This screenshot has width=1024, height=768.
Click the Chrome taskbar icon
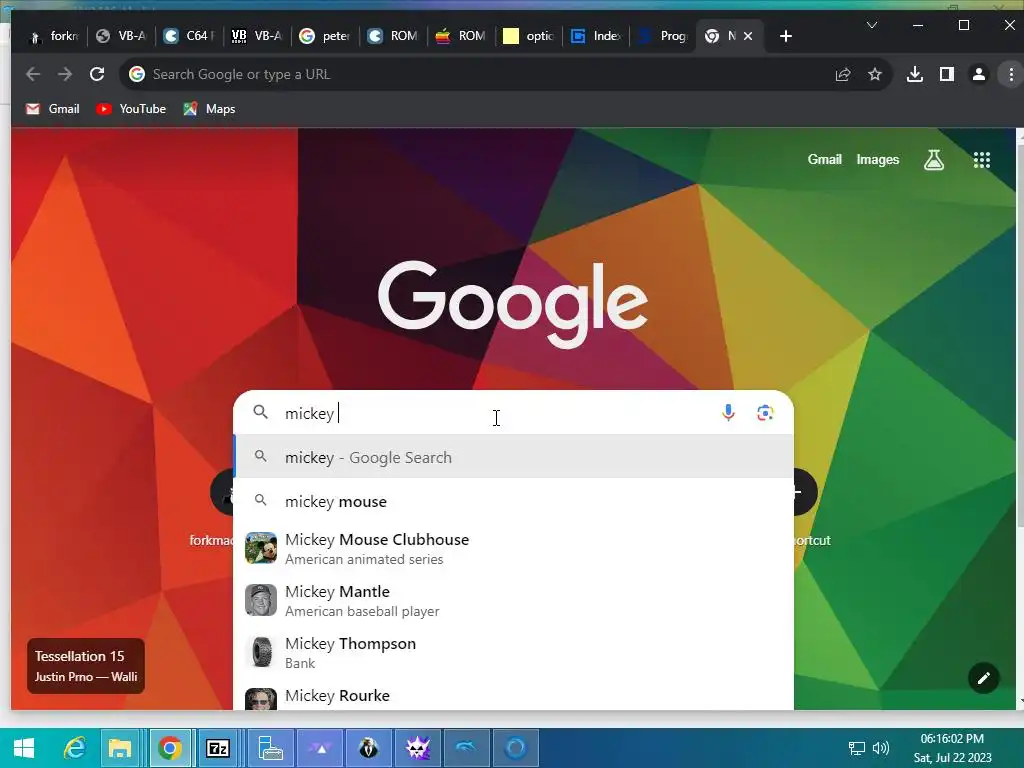click(170, 748)
